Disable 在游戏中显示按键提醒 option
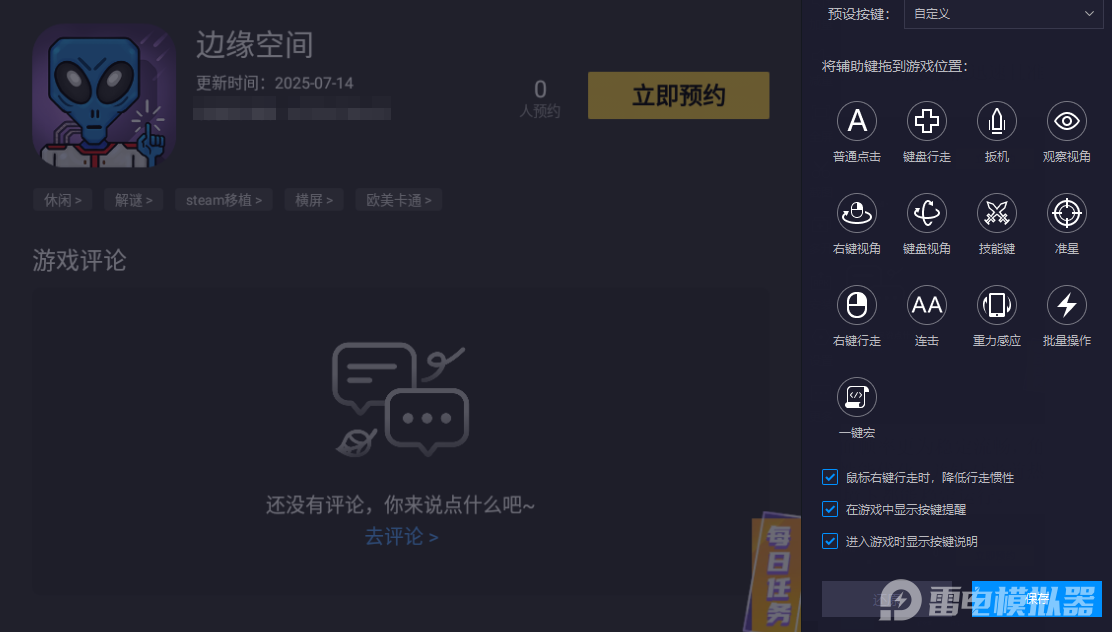Screen dimensions: 1112x632 (x=829, y=509)
